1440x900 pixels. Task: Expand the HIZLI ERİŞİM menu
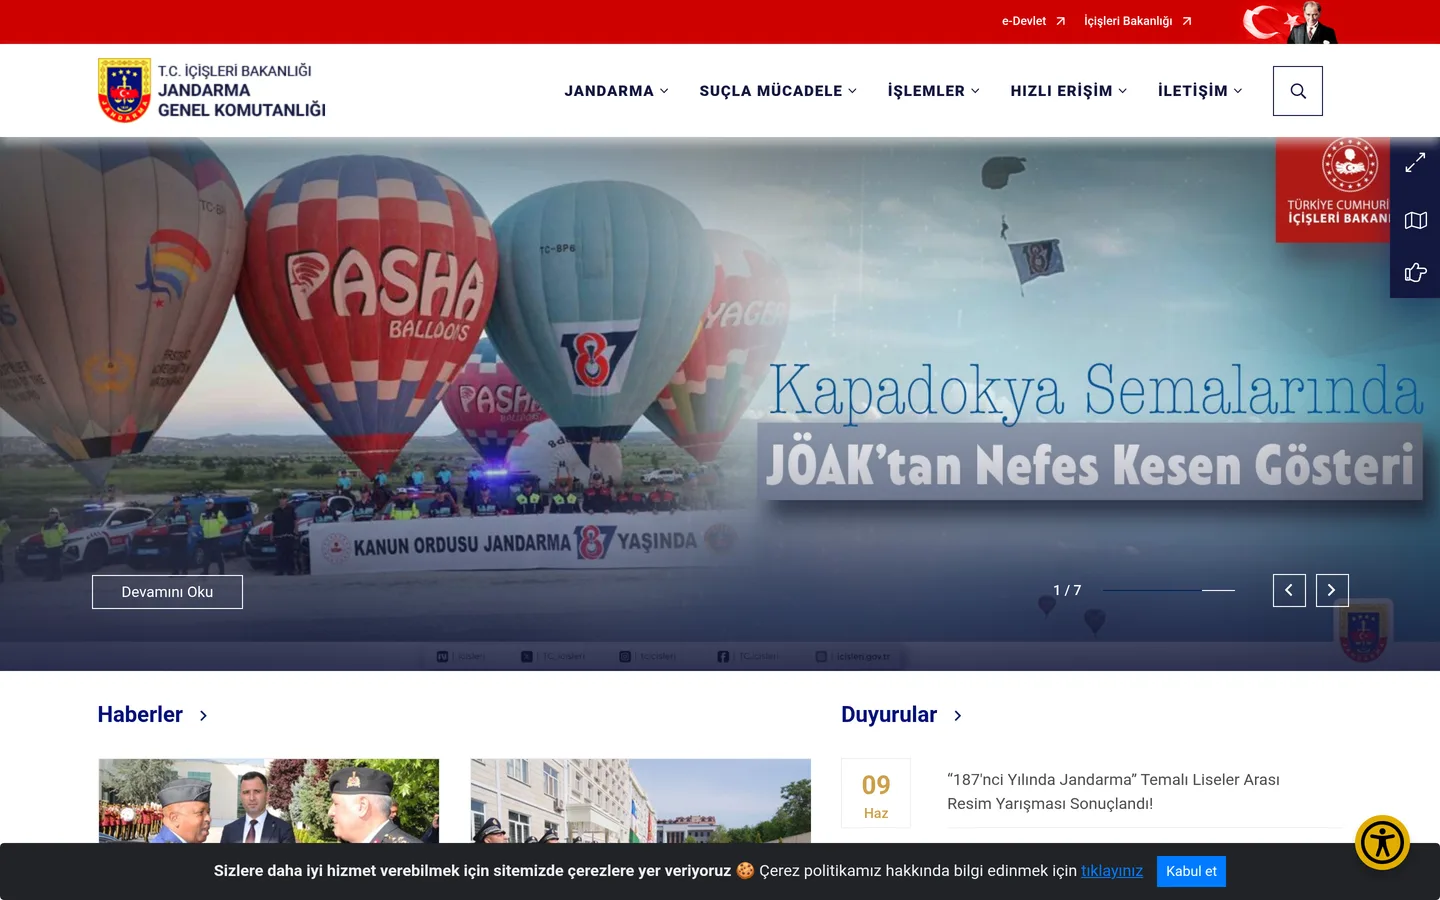click(1068, 91)
